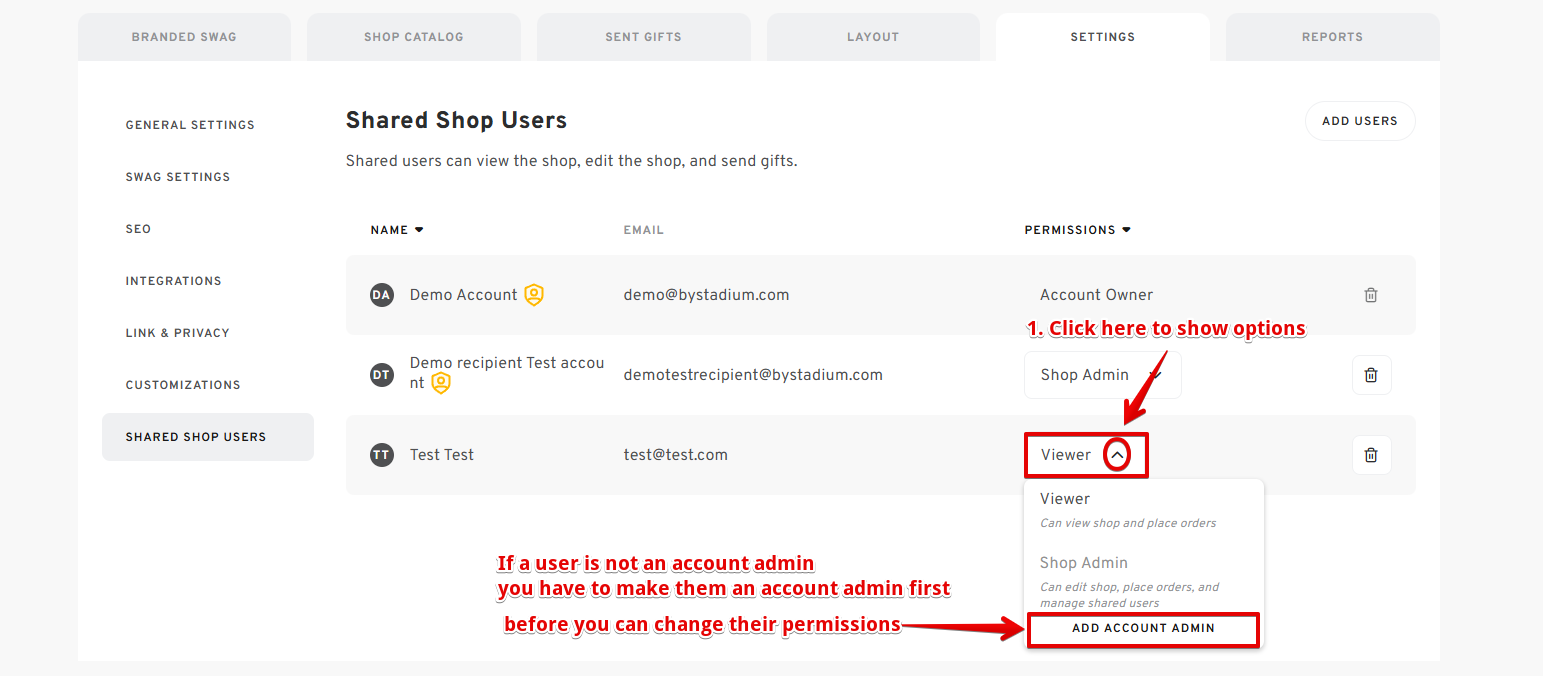Click Add Account Admin button
The image size is (1543, 676).
click(x=1143, y=629)
